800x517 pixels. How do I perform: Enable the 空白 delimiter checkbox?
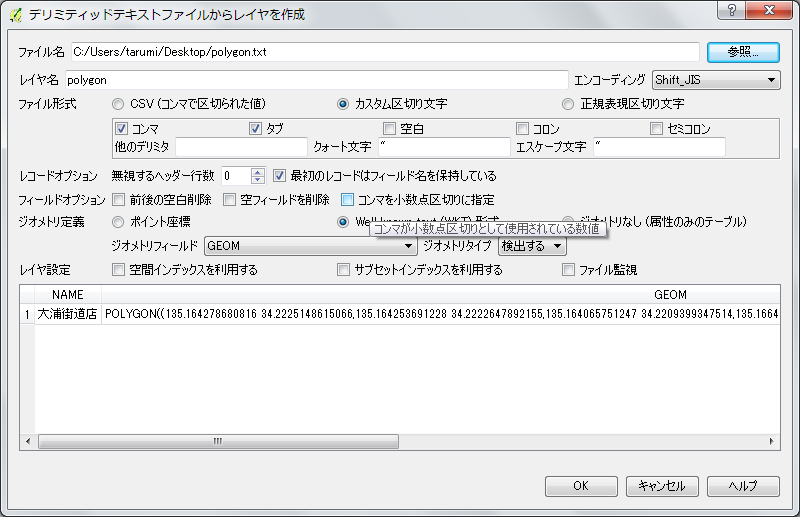coord(390,129)
